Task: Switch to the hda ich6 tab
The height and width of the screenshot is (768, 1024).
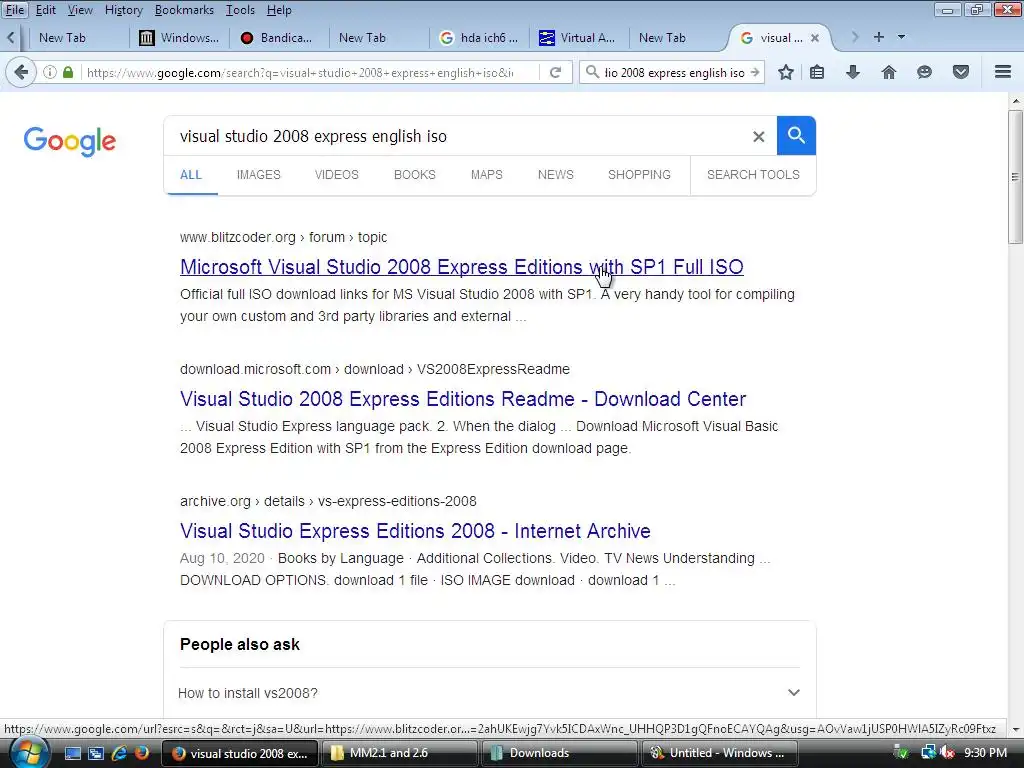Action: [481, 38]
